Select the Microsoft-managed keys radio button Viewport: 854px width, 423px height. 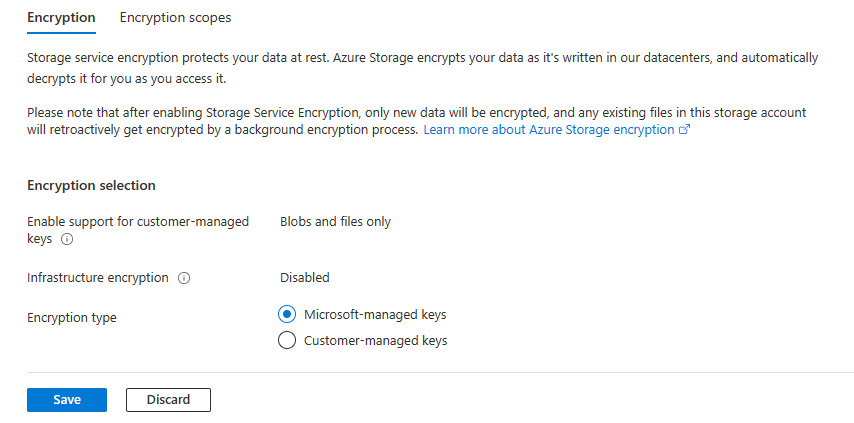pos(287,314)
